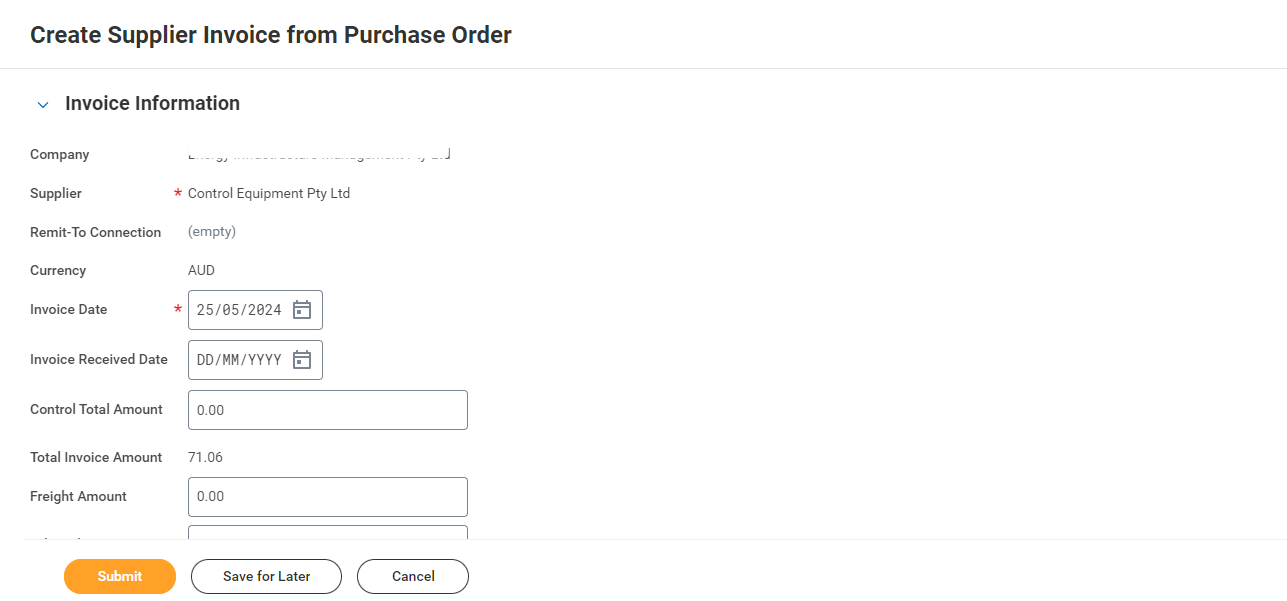This screenshot has width=1287, height=601.
Task: Click the Save for Later button
Action: pyautogui.click(x=266, y=576)
